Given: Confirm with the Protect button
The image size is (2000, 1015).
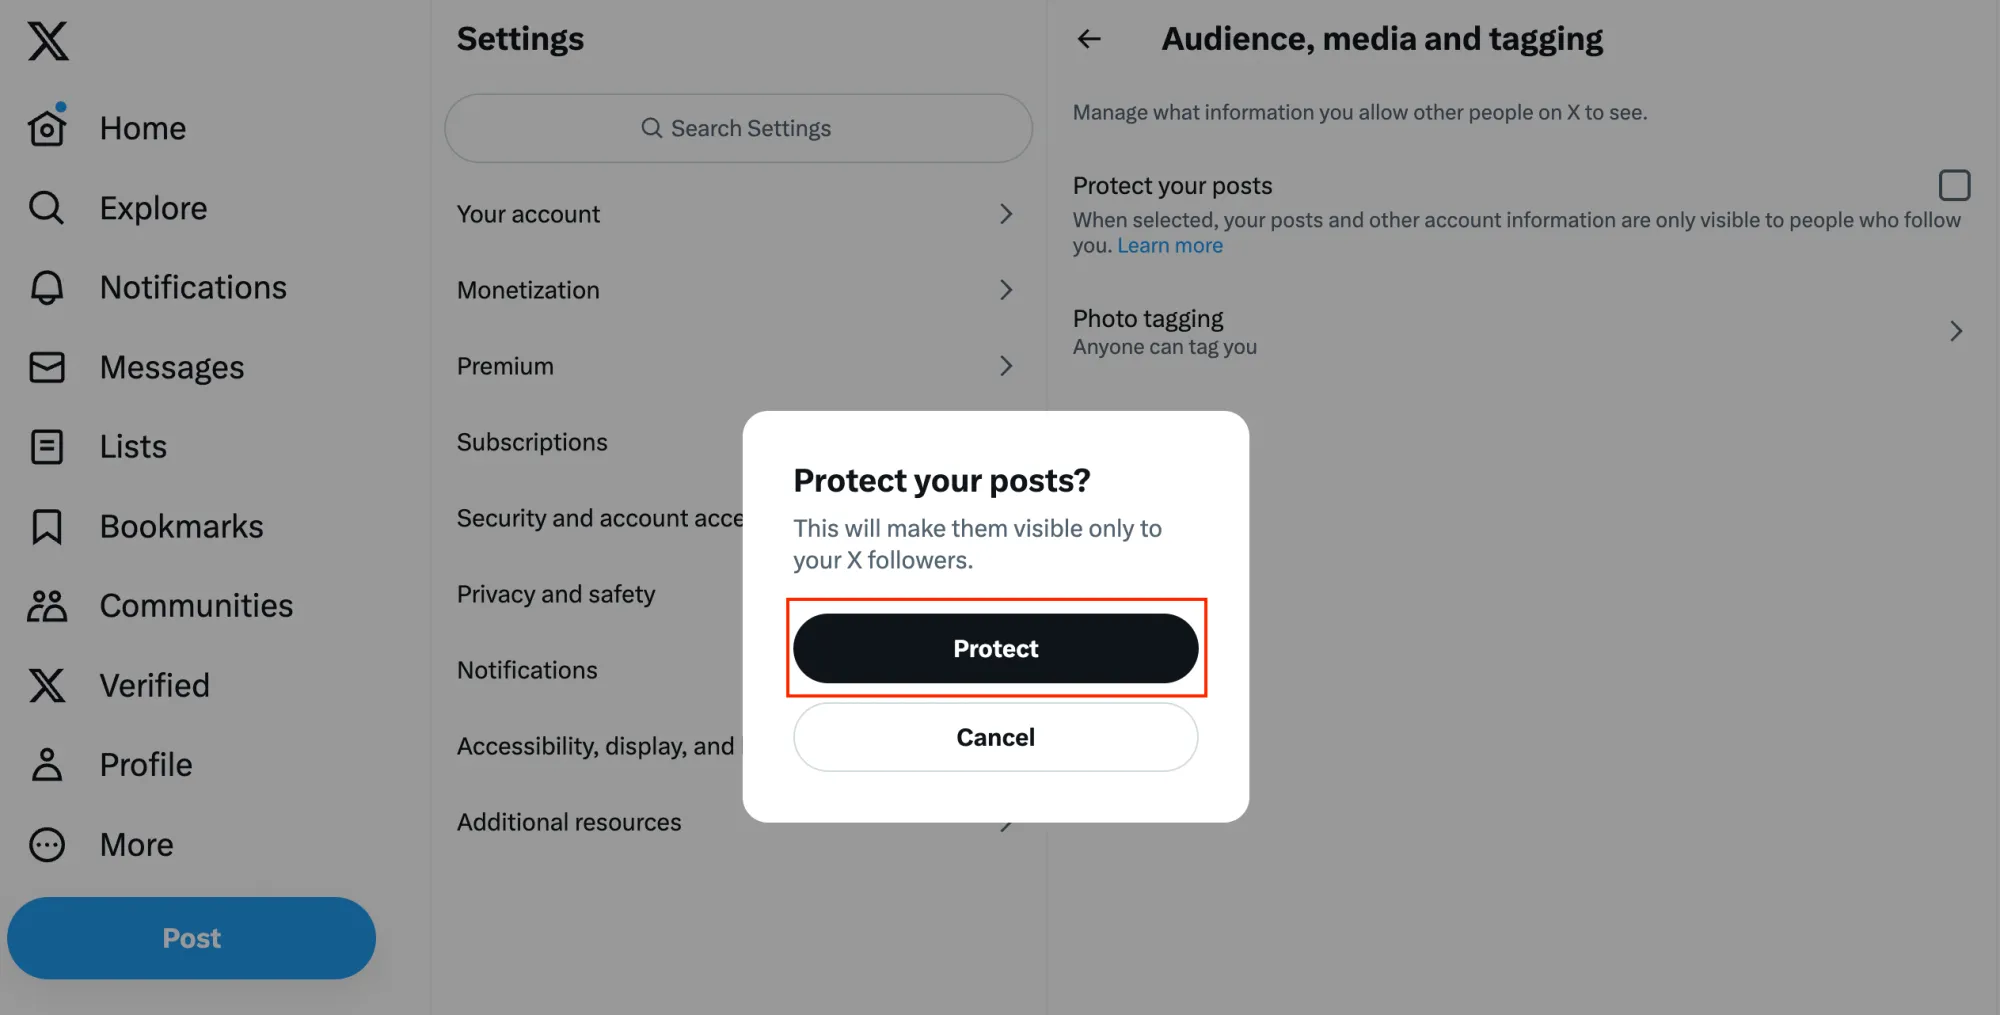Looking at the screenshot, I should pos(995,647).
